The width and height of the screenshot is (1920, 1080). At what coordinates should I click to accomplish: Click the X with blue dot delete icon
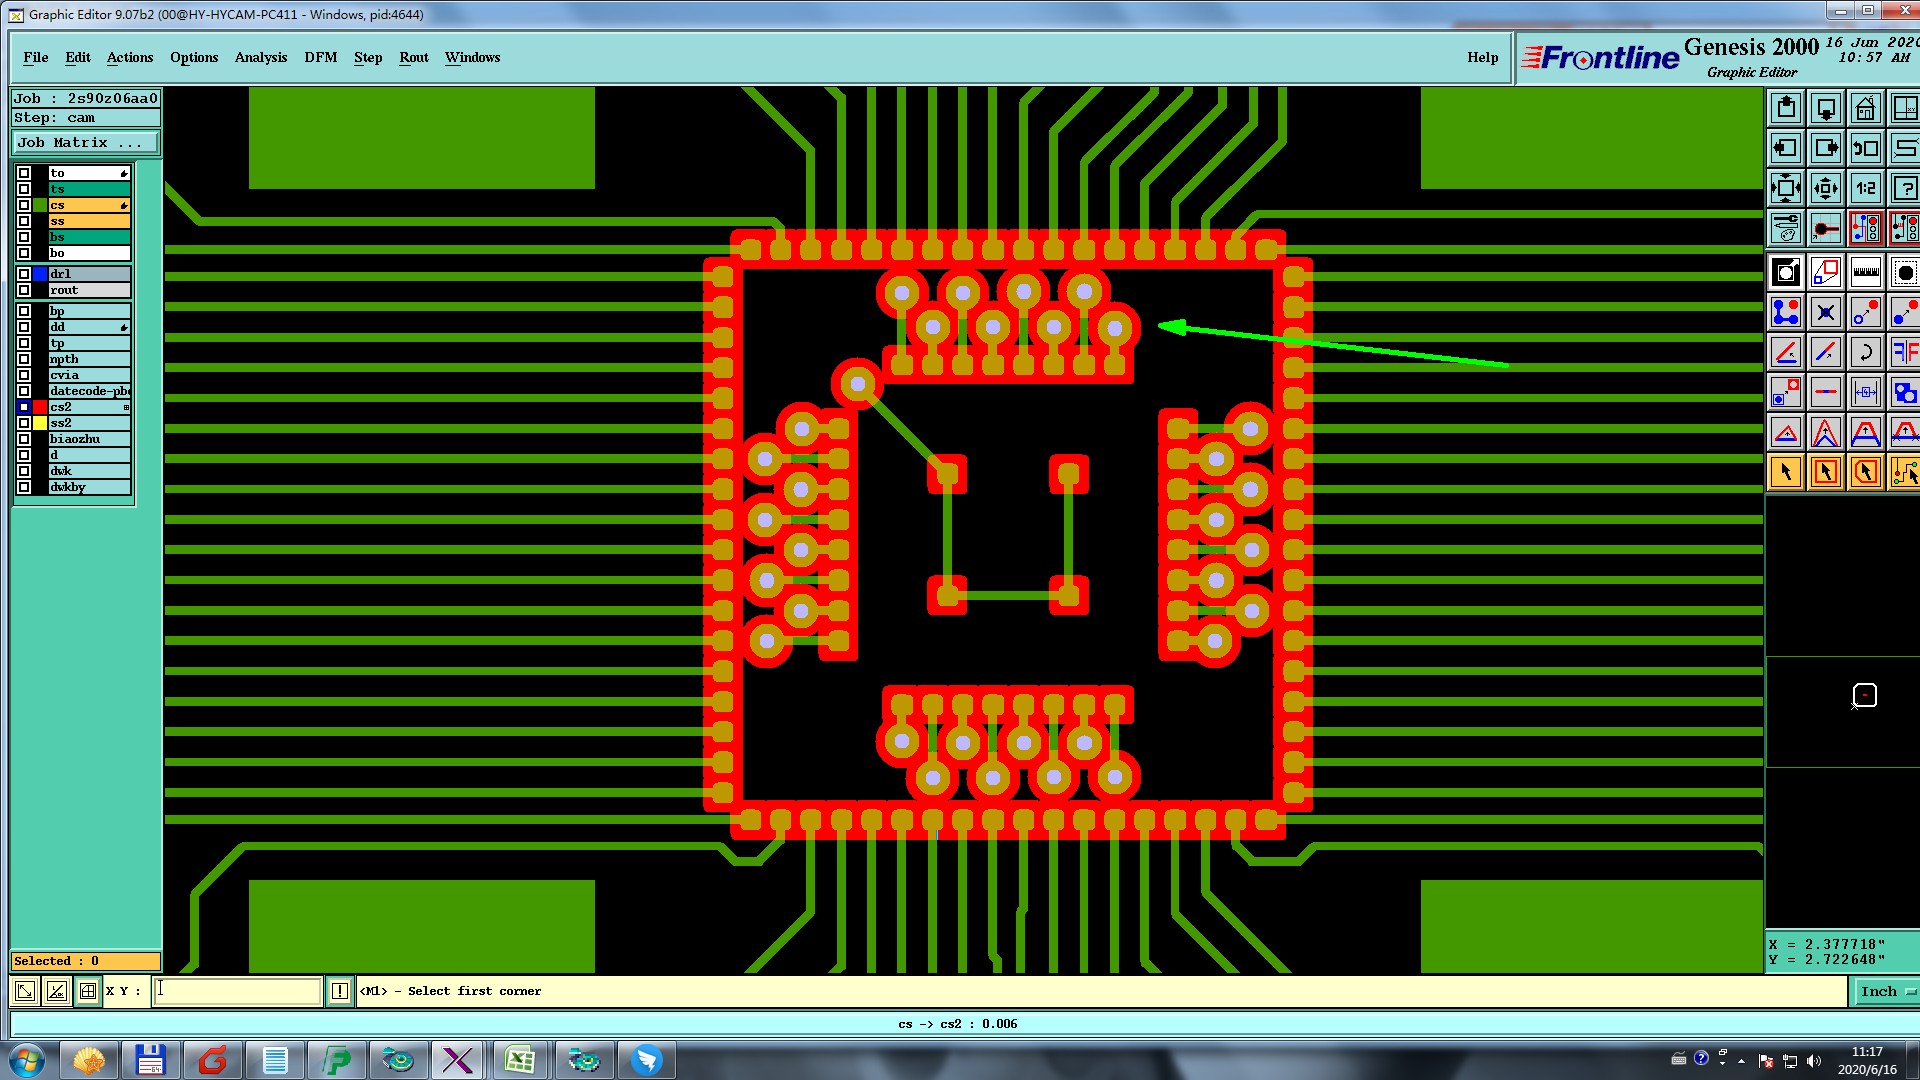tap(1825, 312)
